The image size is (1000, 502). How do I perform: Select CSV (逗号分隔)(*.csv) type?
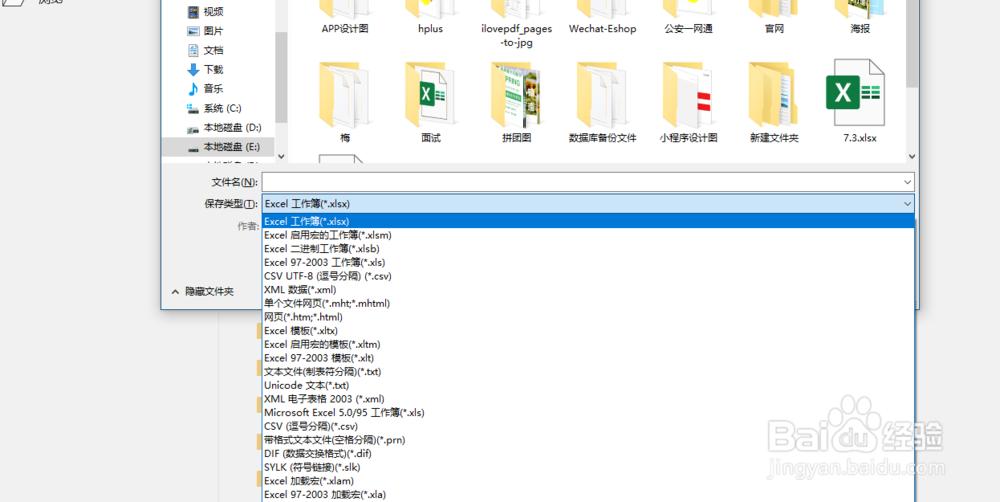pos(588,426)
